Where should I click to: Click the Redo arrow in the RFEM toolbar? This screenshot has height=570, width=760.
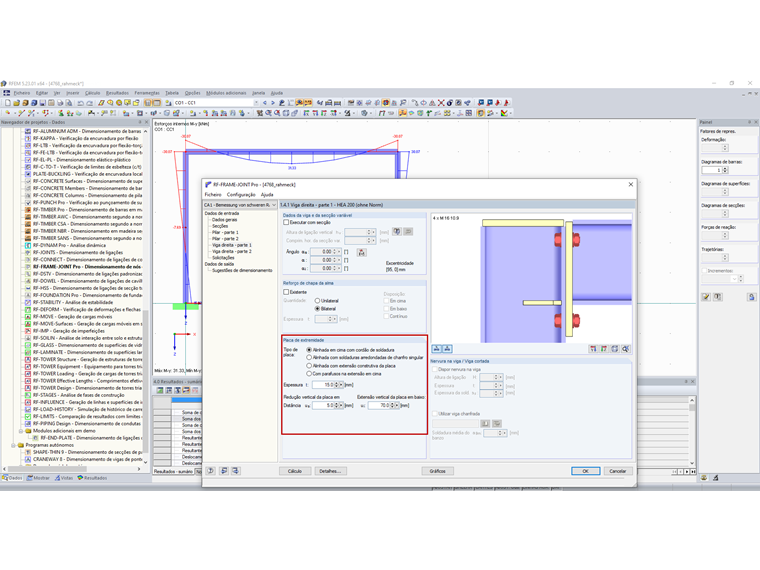pos(90,103)
